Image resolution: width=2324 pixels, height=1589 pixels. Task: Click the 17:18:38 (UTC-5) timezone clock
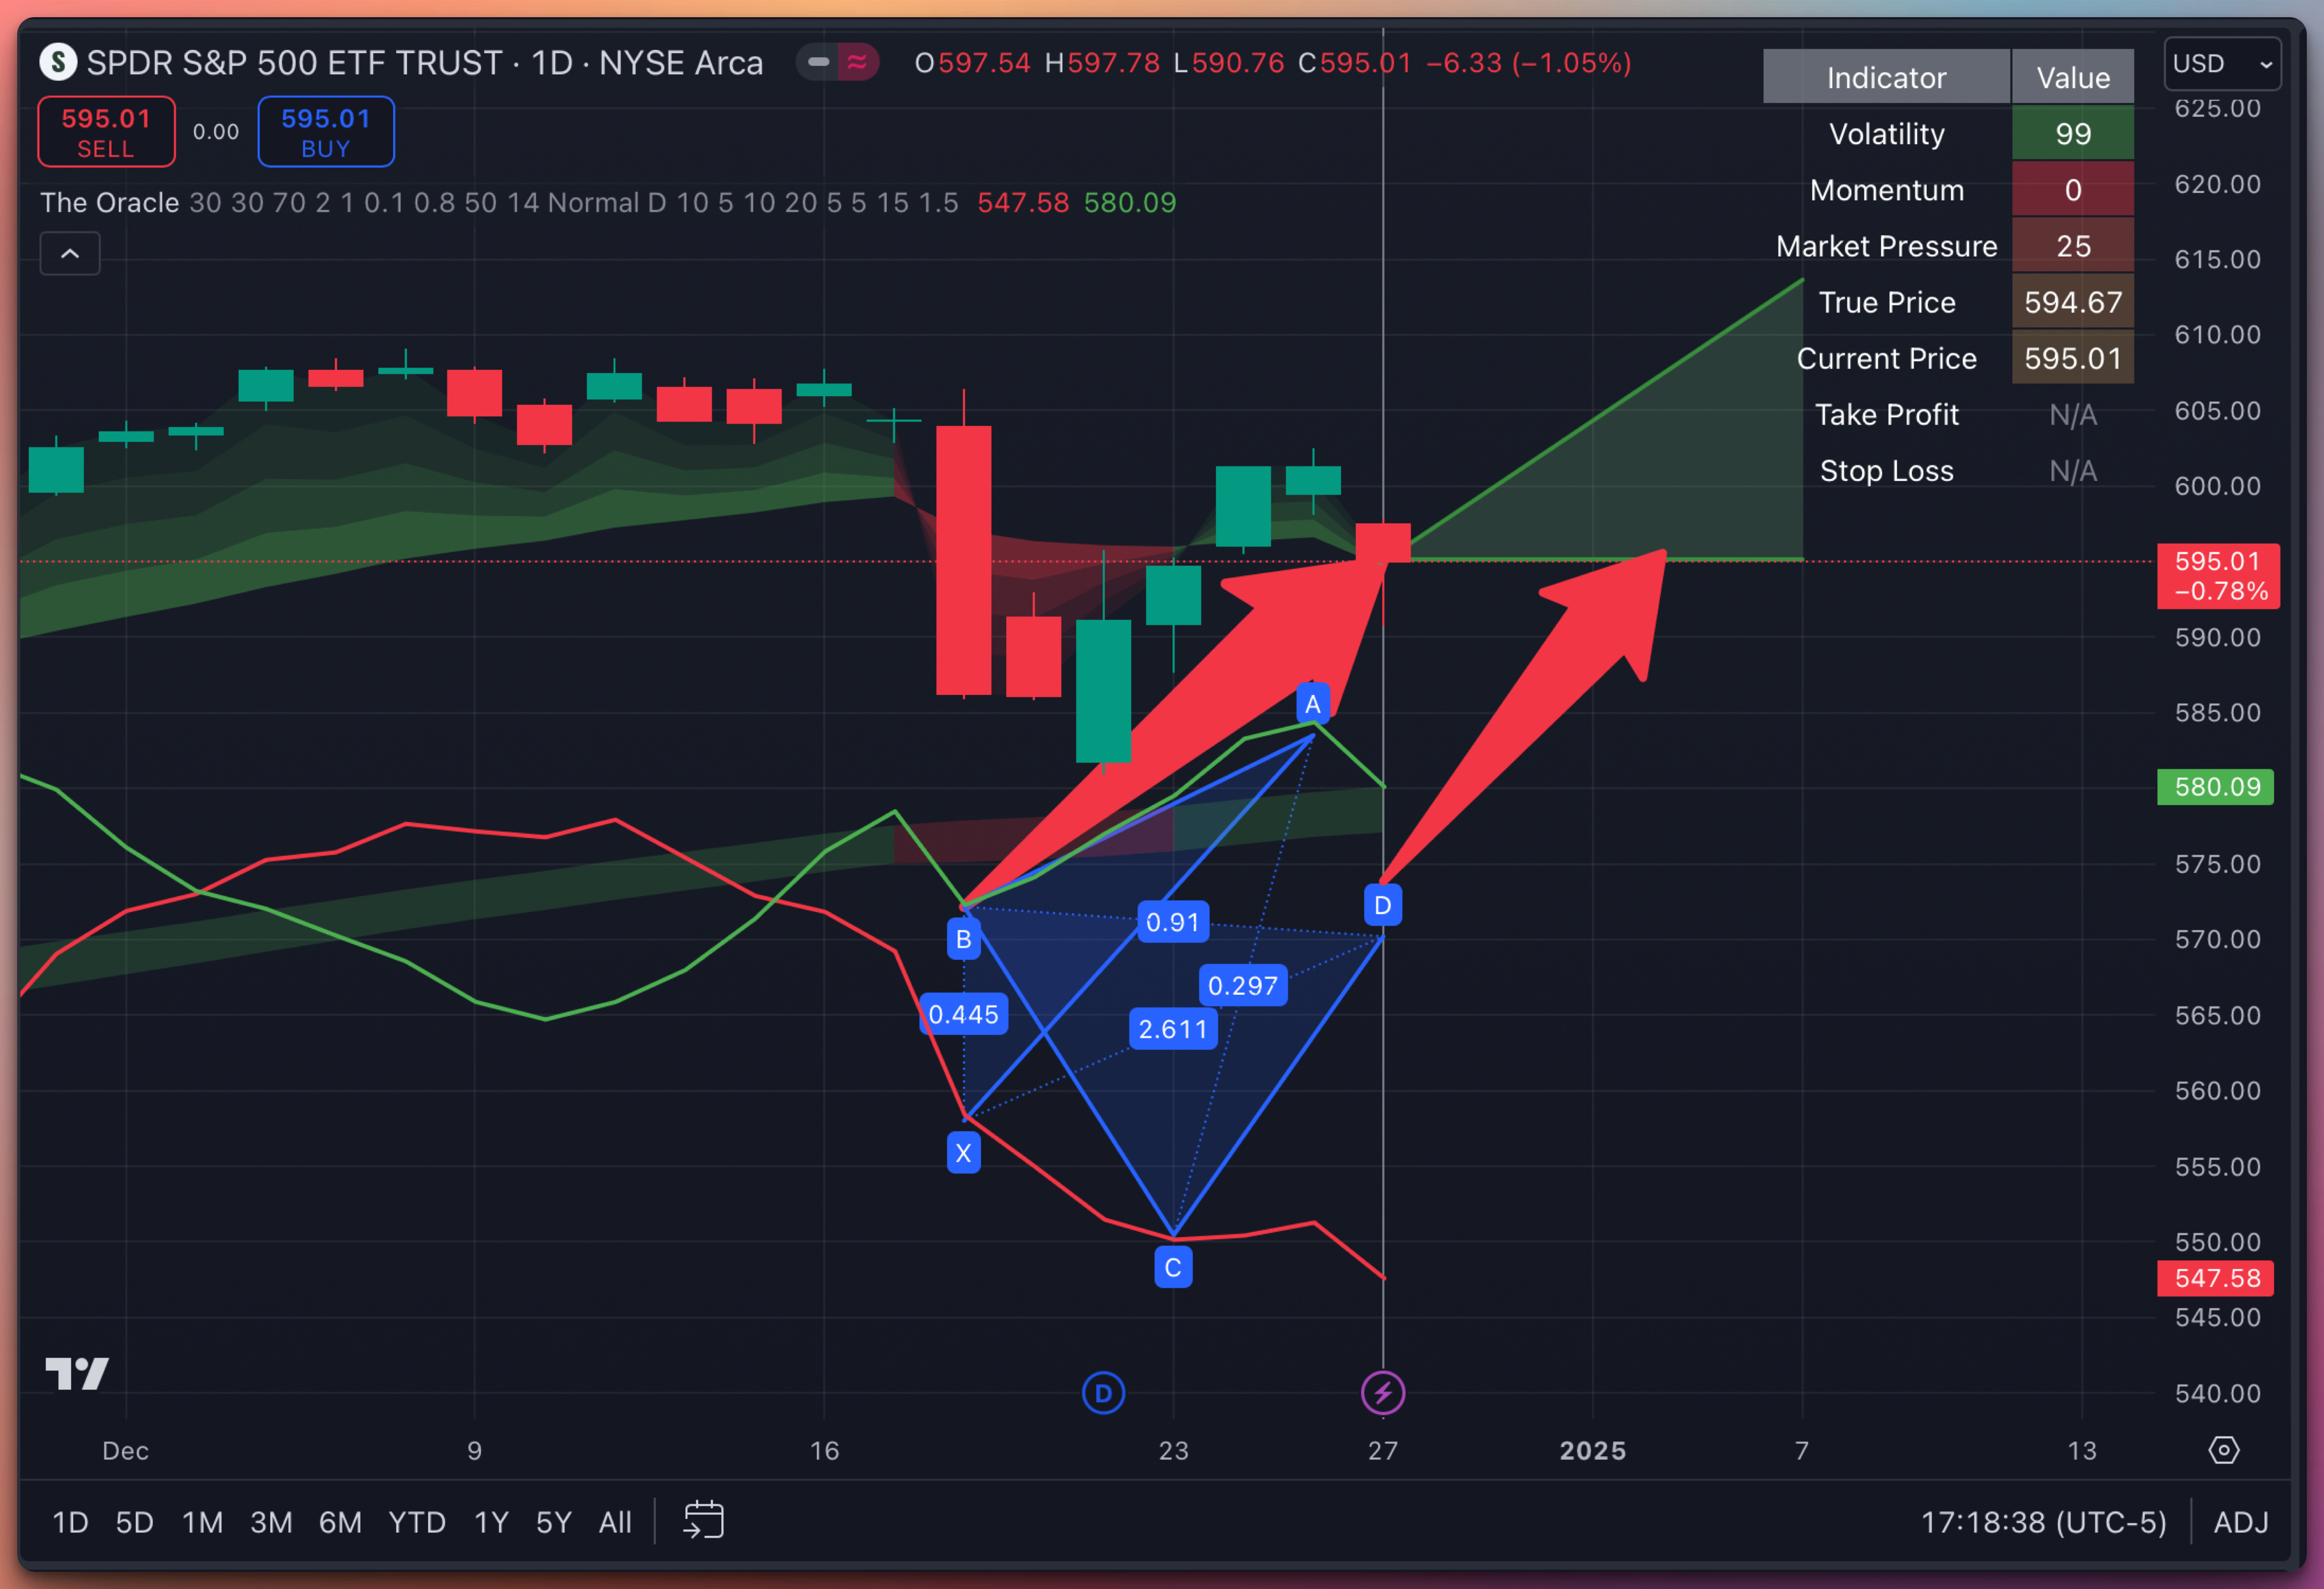[2043, 1522]
